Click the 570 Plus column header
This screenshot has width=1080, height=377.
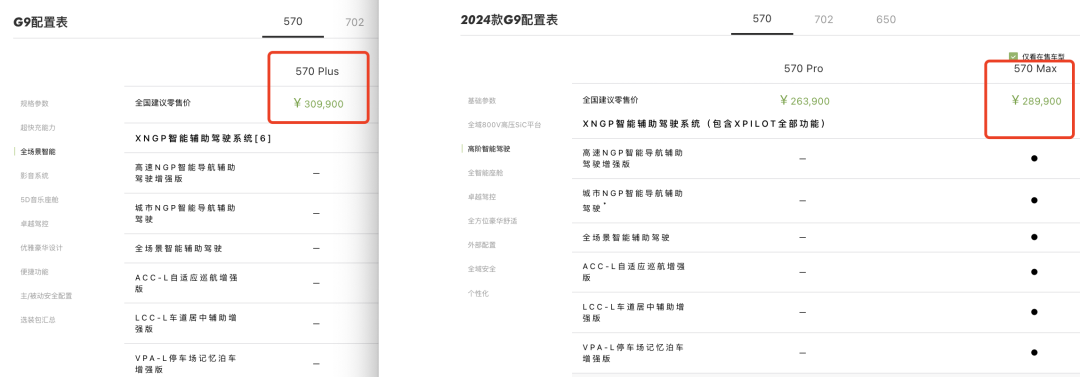pyautogui.click(x=317, y=71)
